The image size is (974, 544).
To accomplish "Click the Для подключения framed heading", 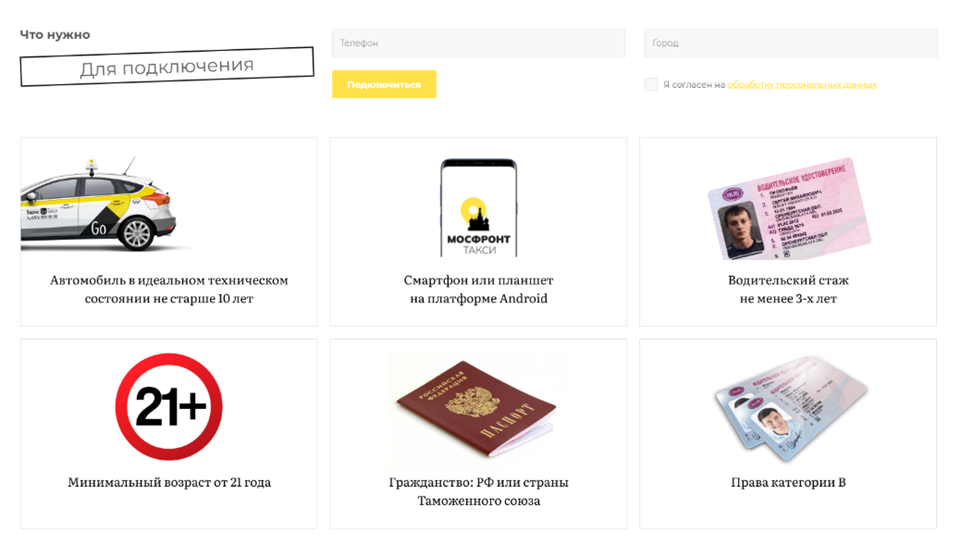I will [167, 66].
